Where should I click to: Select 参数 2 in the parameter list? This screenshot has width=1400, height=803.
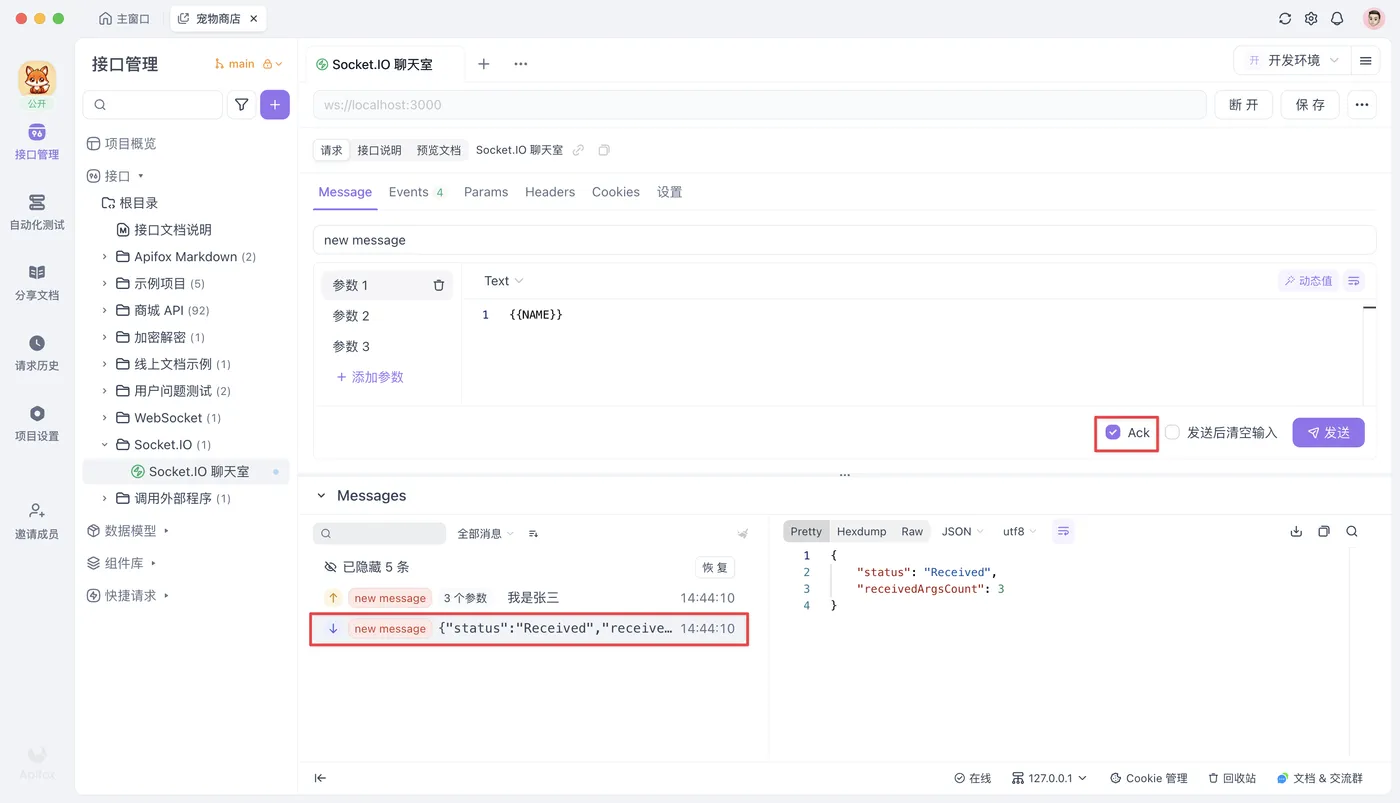pos(387,316)
